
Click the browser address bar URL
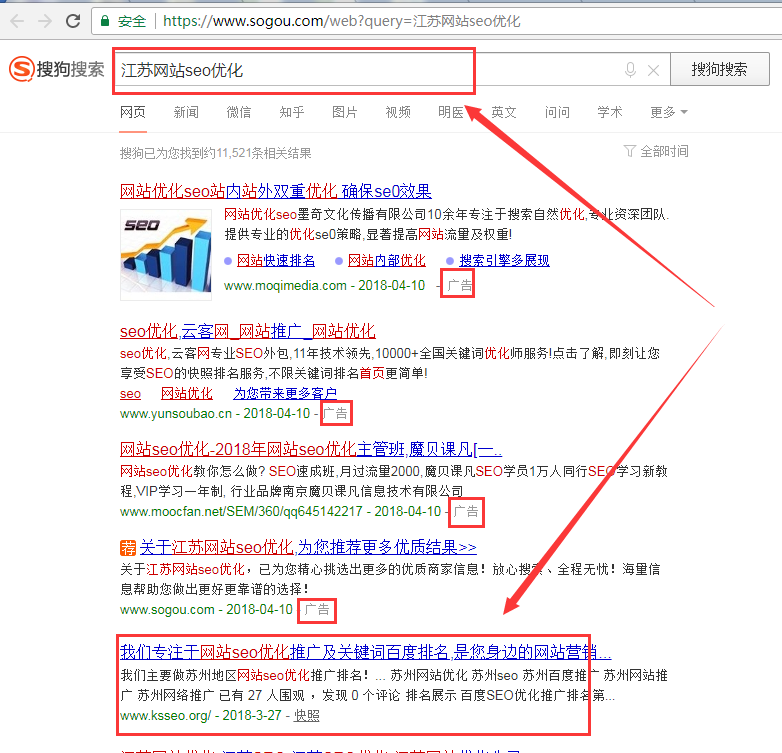click(x=340, y=21)
